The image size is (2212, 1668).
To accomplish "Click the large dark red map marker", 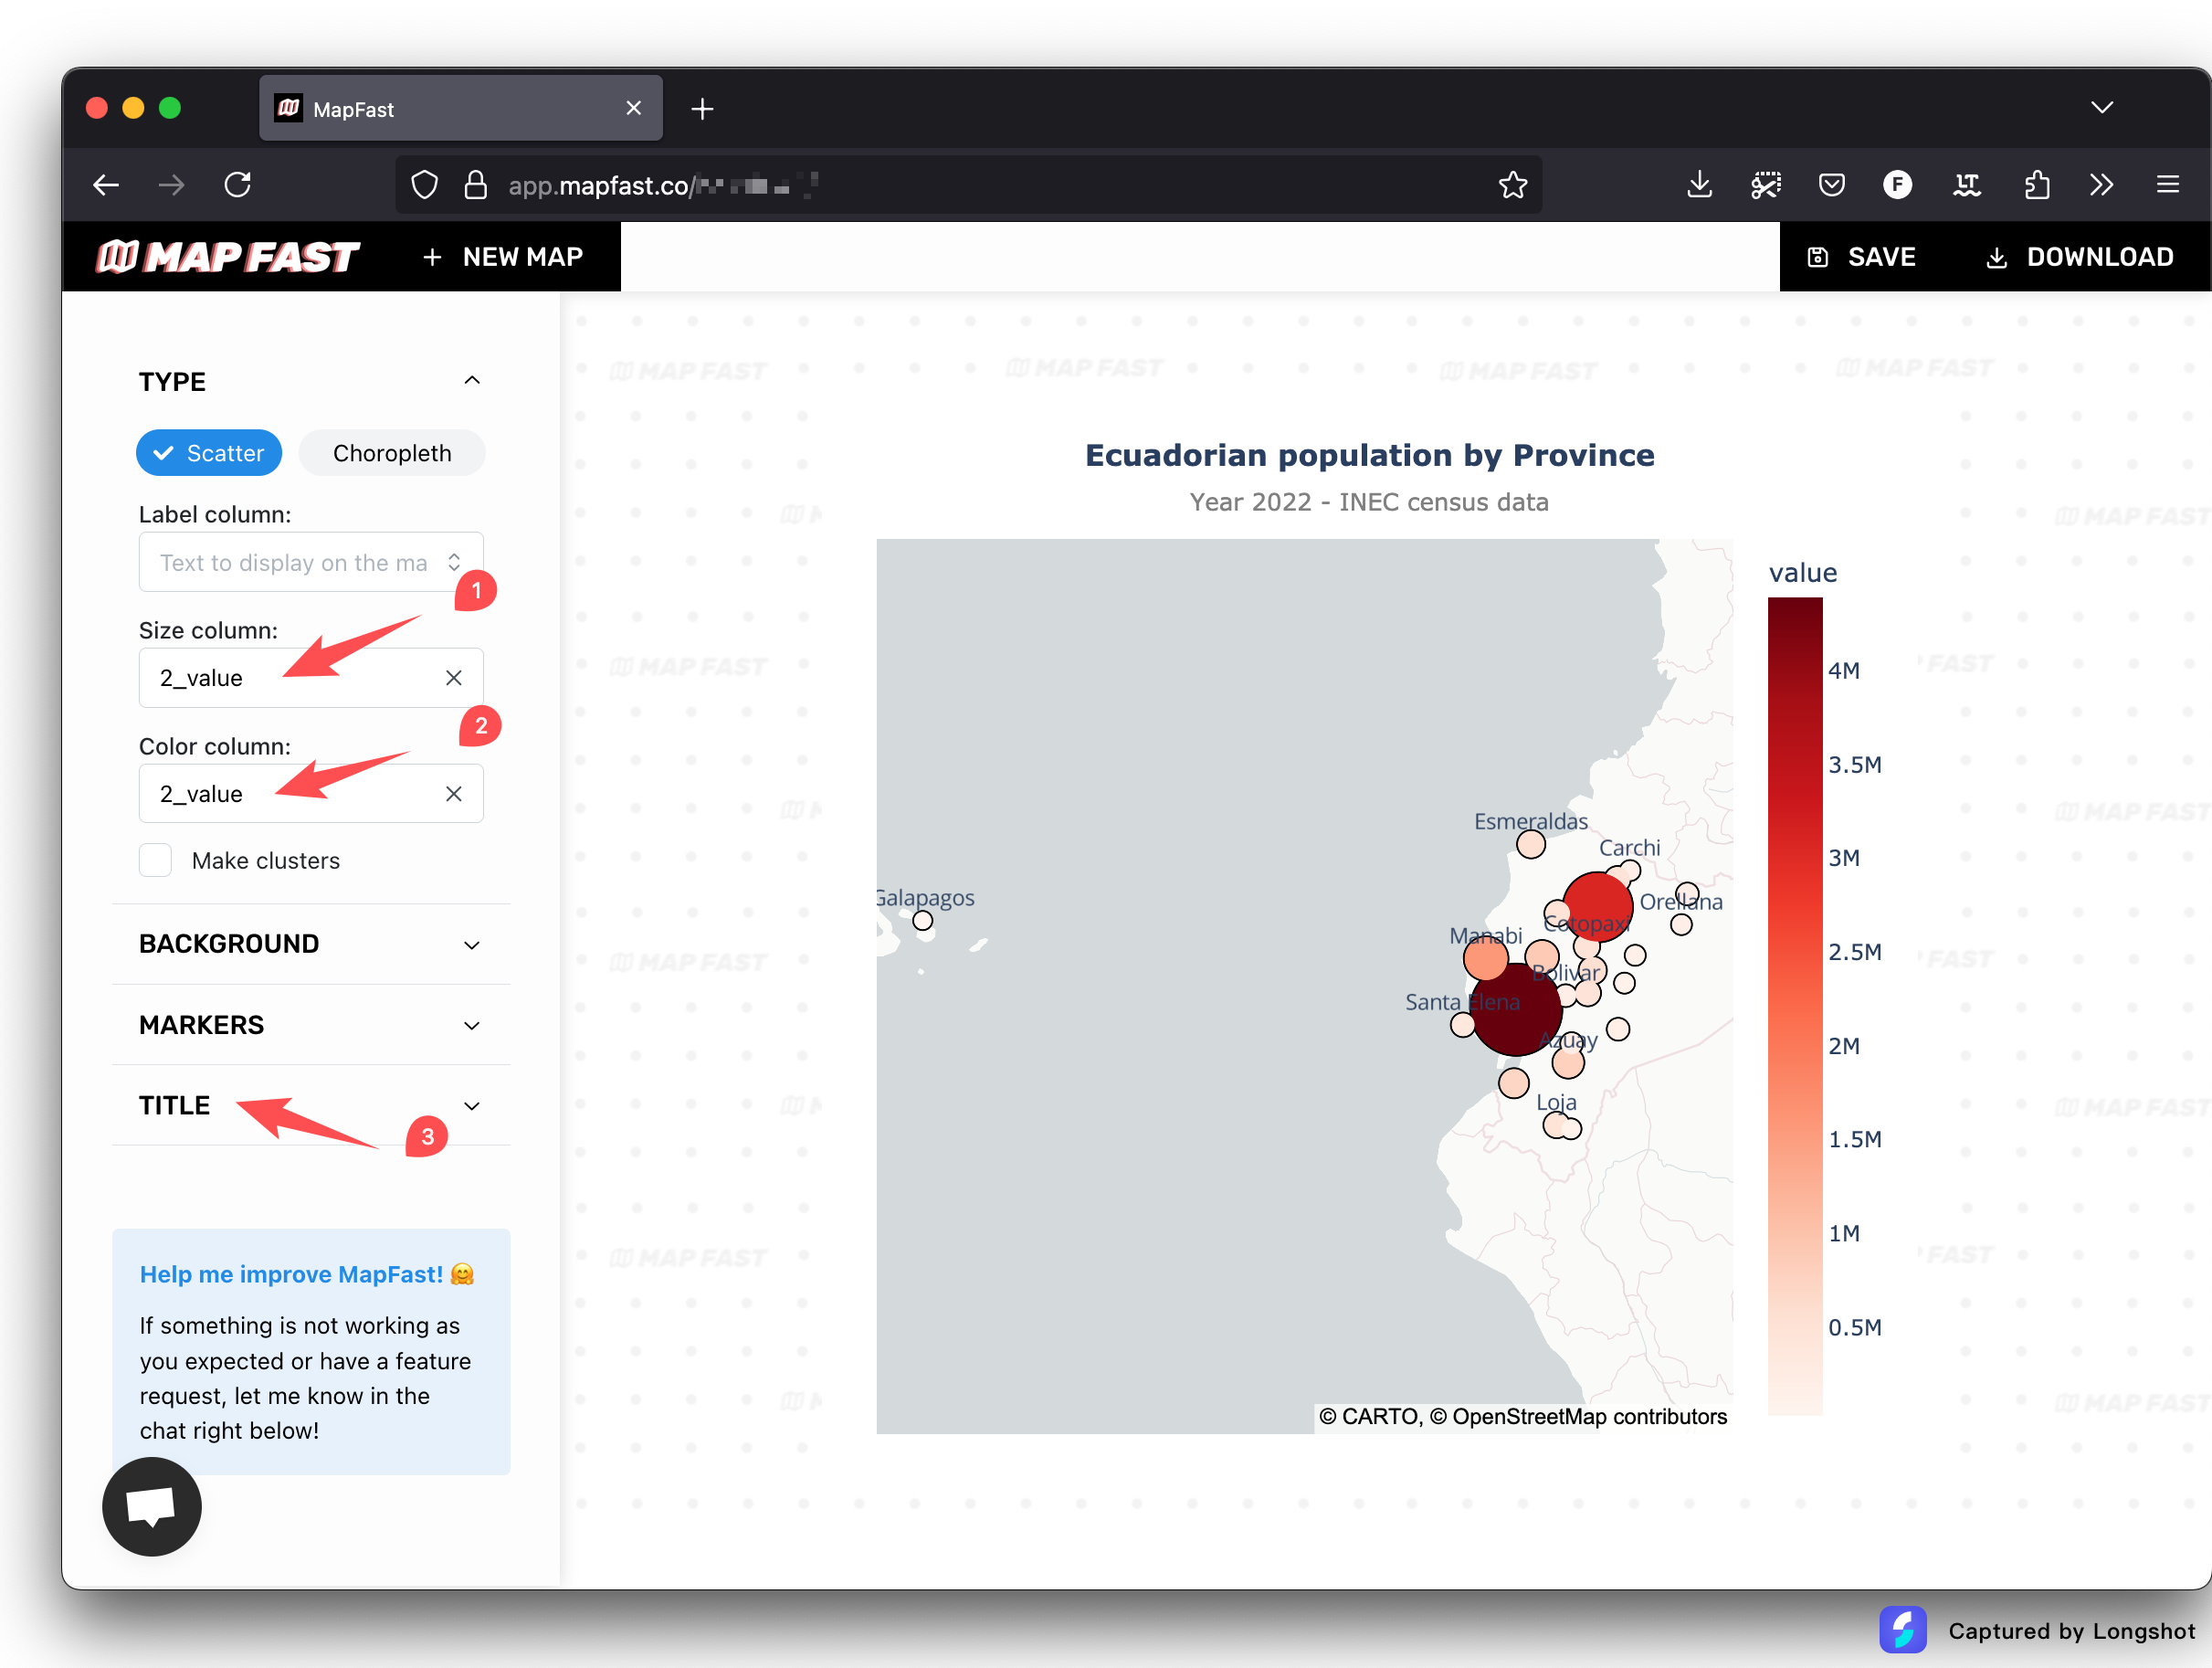I will pyautogui.click(x=1516, y=1009).
